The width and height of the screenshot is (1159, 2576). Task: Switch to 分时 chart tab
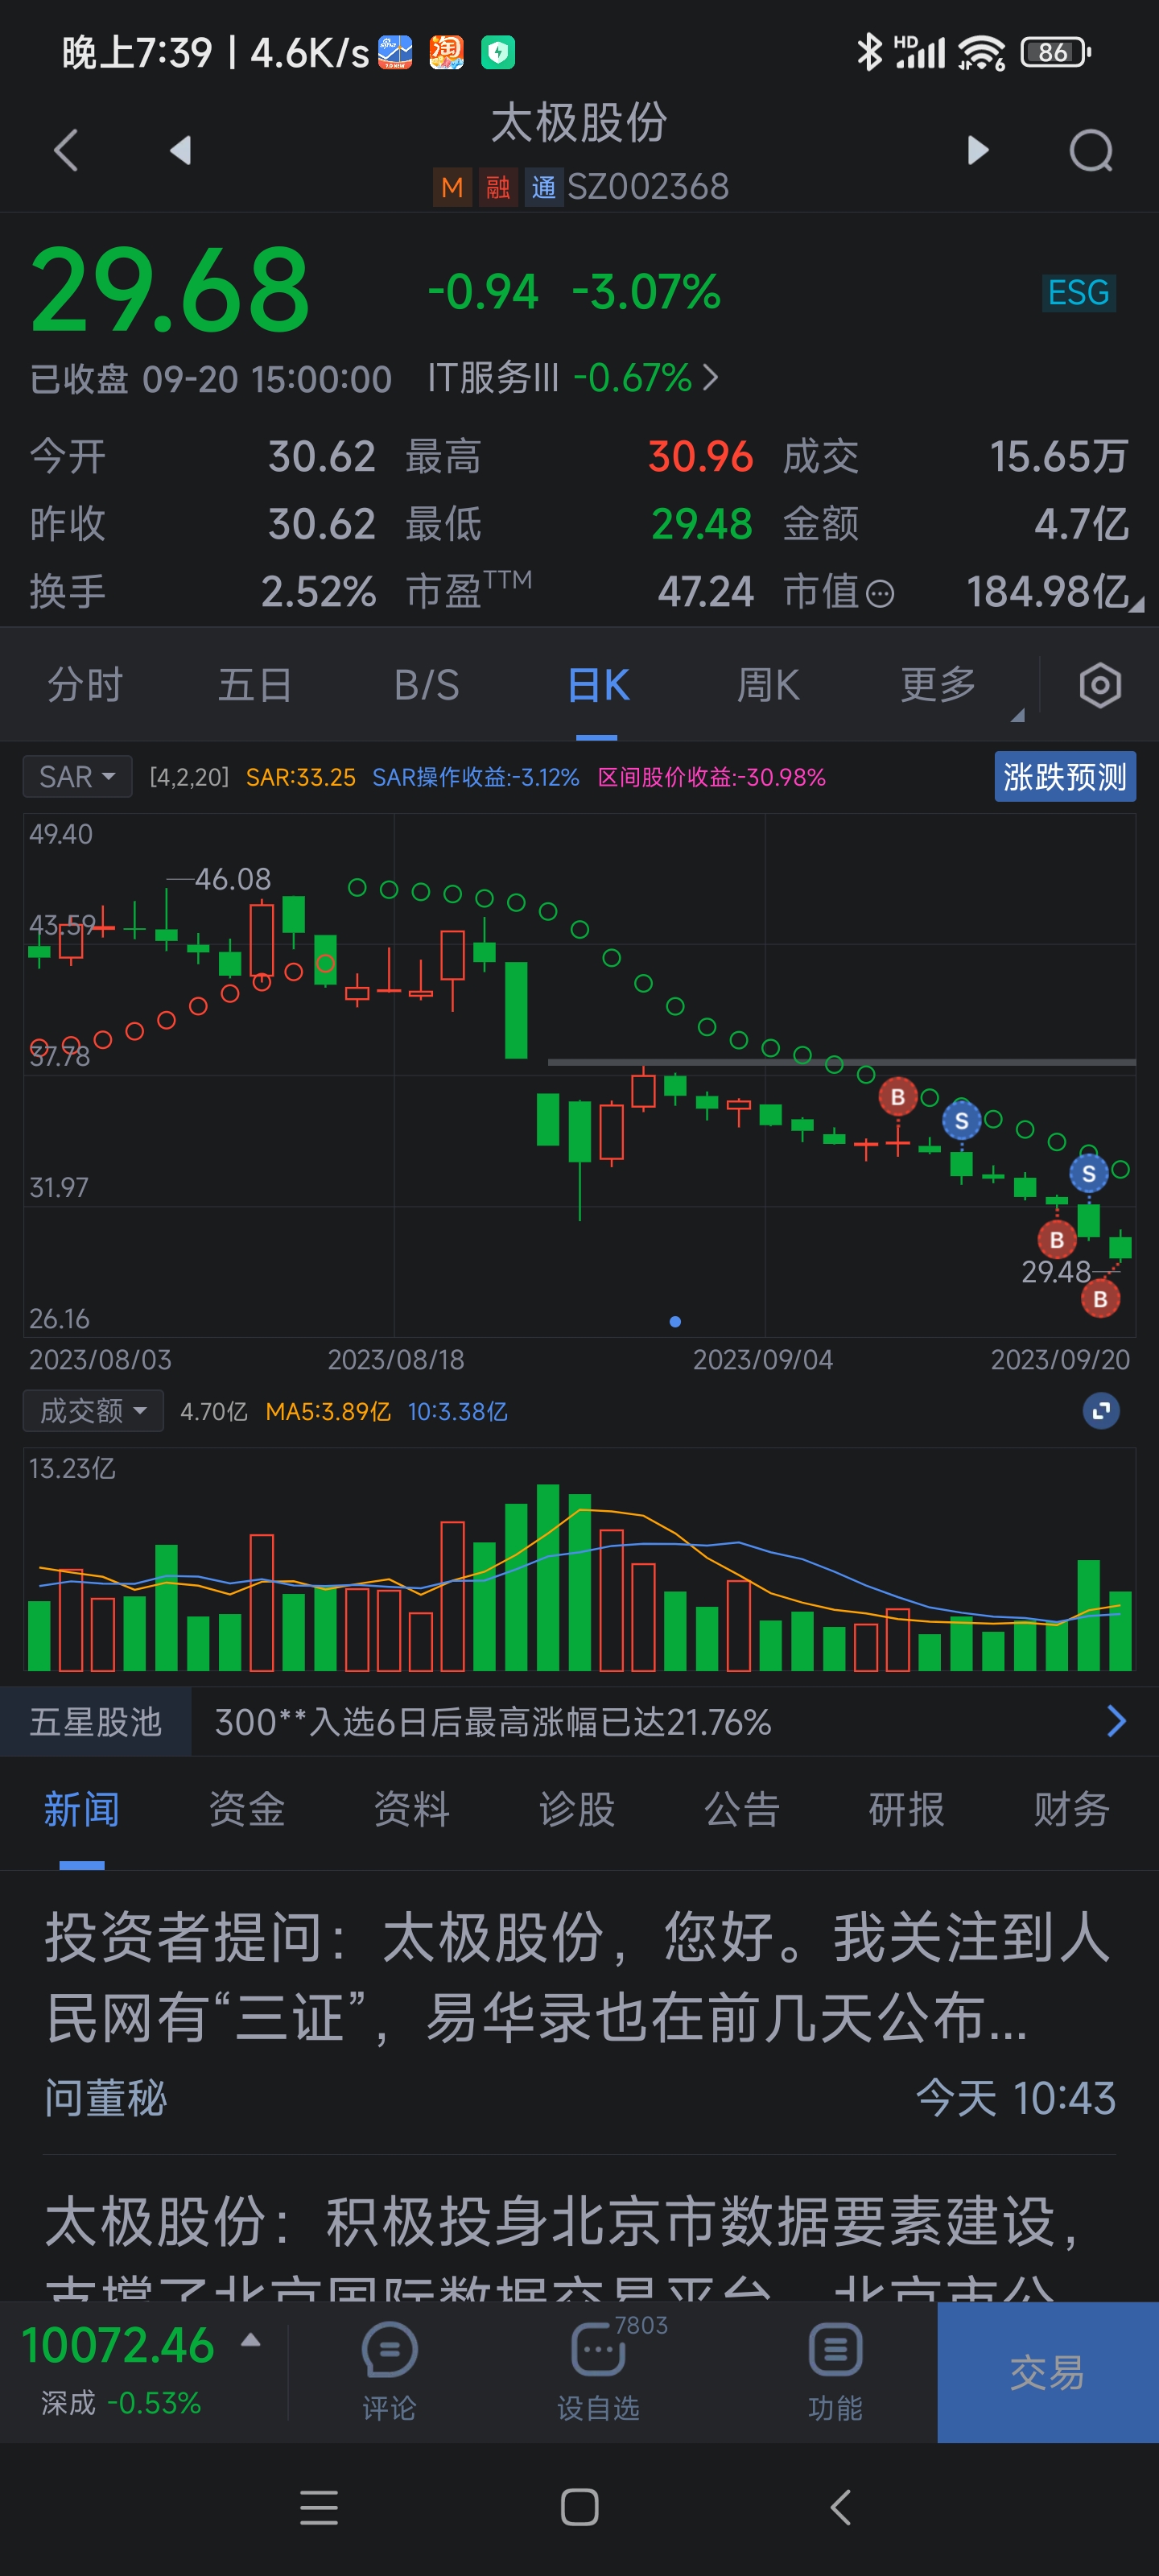click(85, 685)
